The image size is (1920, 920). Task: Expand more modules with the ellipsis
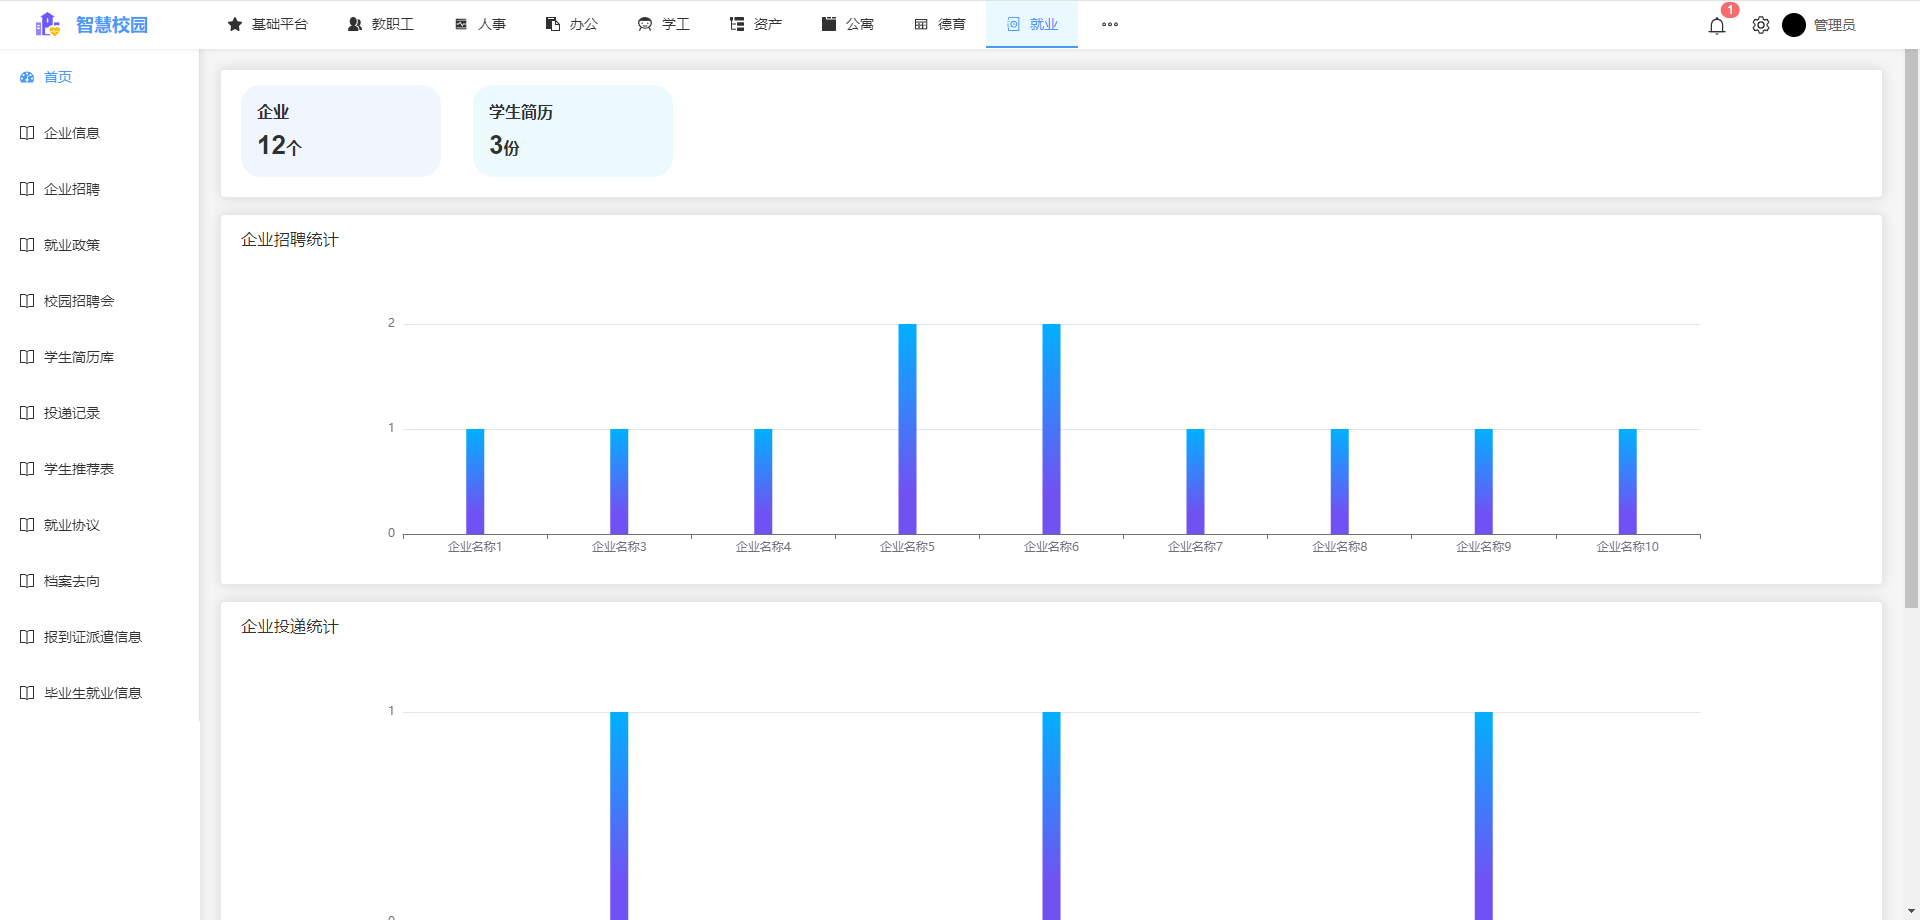point(1109,24)
